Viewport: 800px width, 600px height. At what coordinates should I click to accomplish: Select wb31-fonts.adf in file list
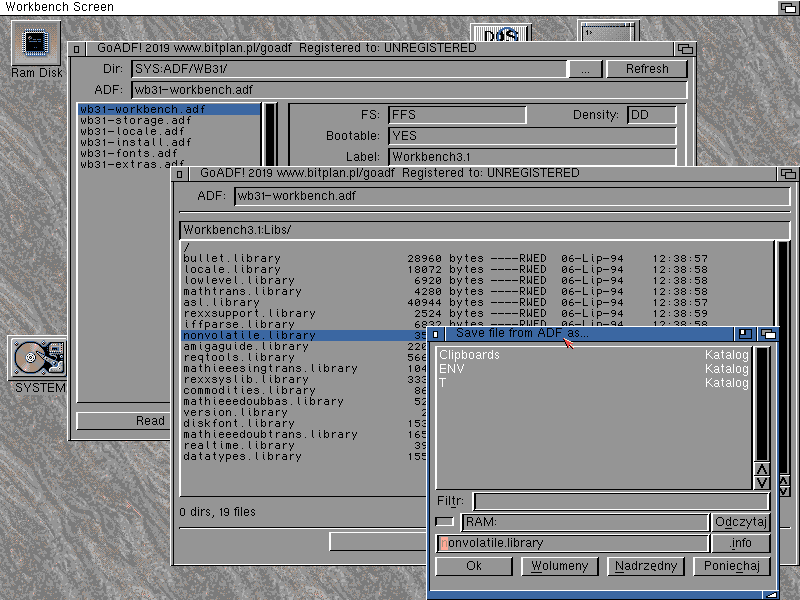pos(169,153)
